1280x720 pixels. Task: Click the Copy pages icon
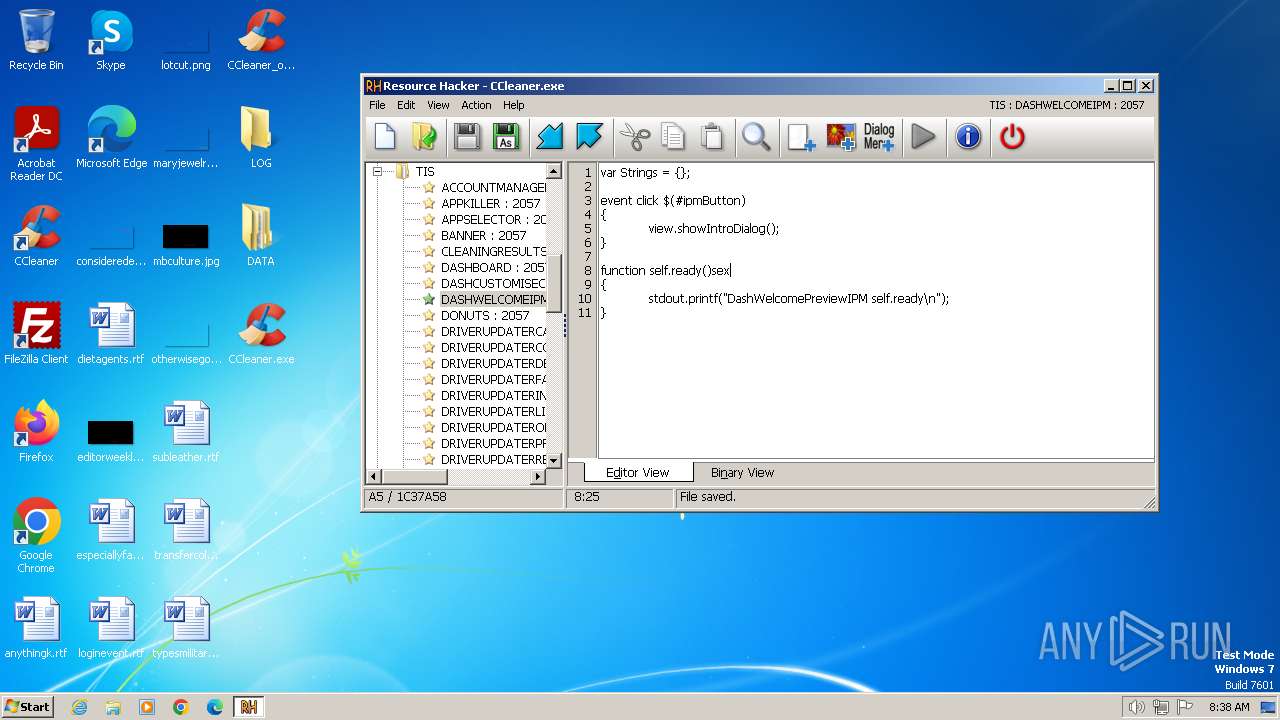point(673,137)
